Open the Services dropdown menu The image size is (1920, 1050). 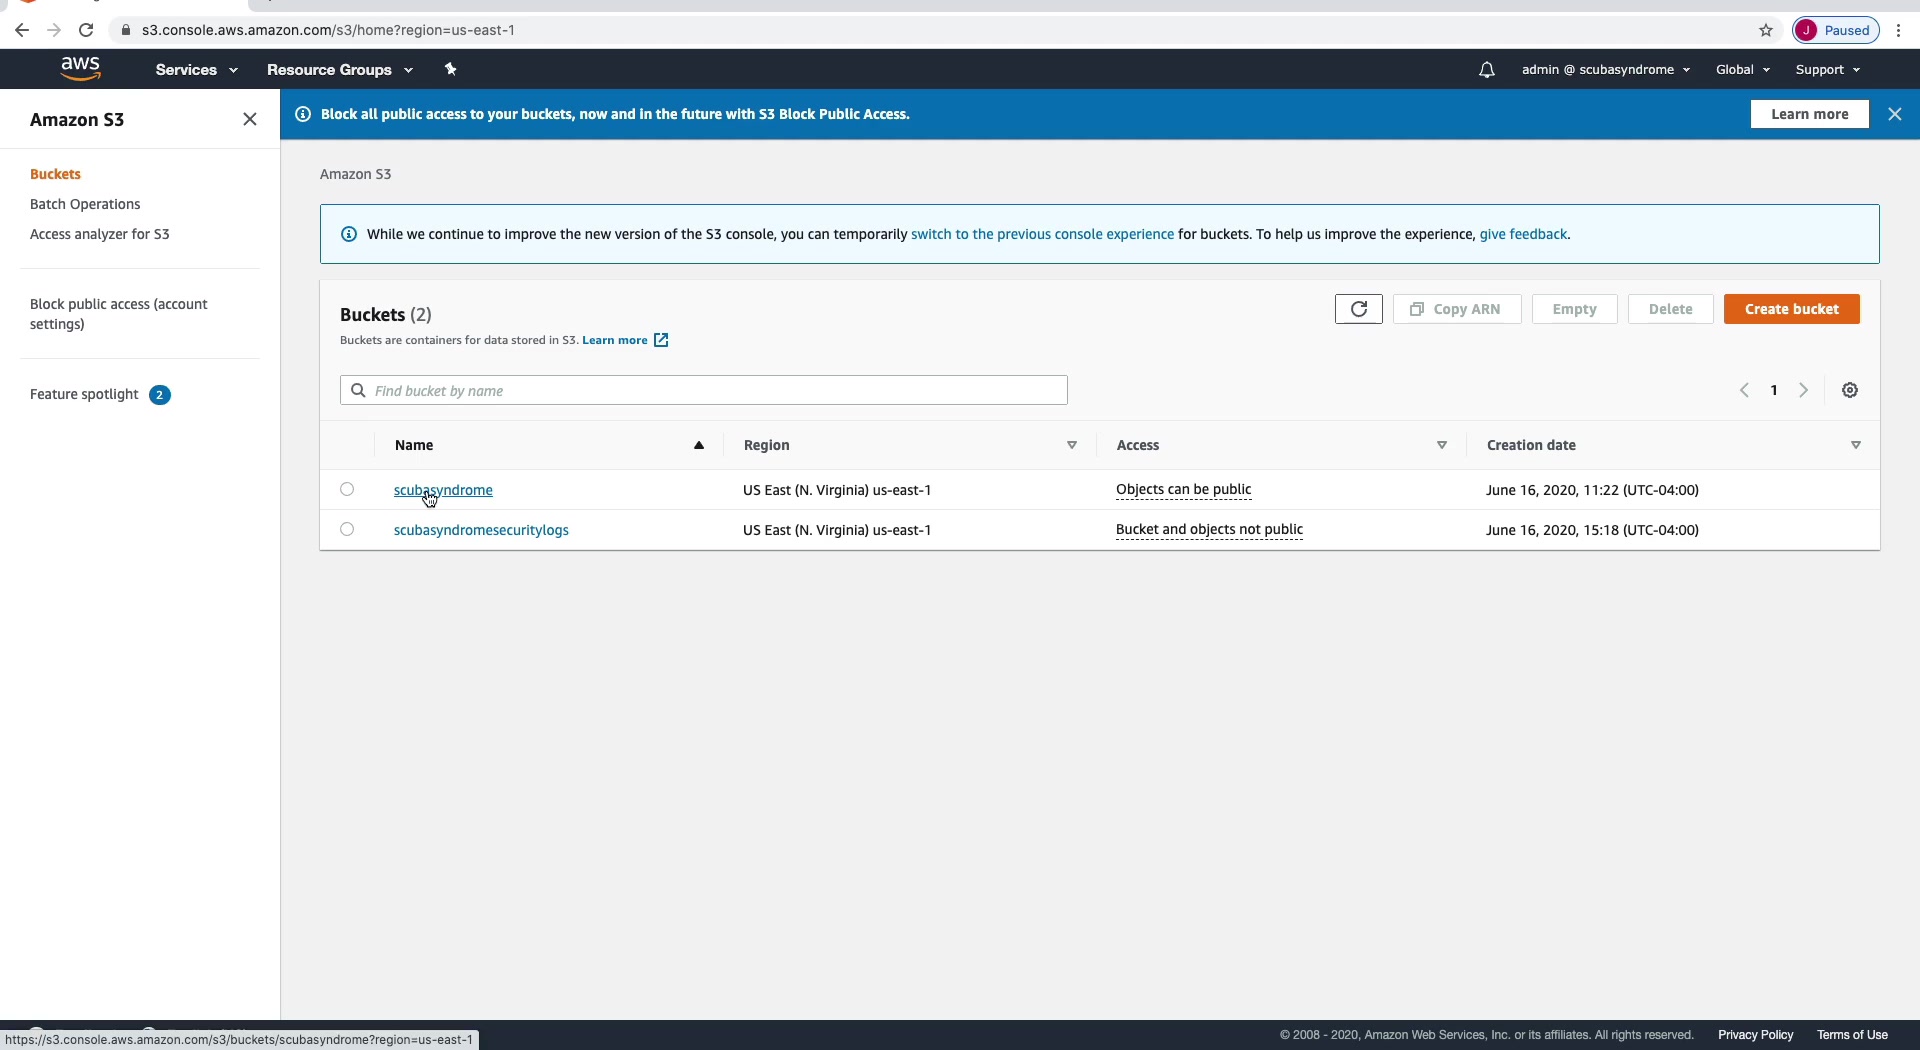click(196, 70)
